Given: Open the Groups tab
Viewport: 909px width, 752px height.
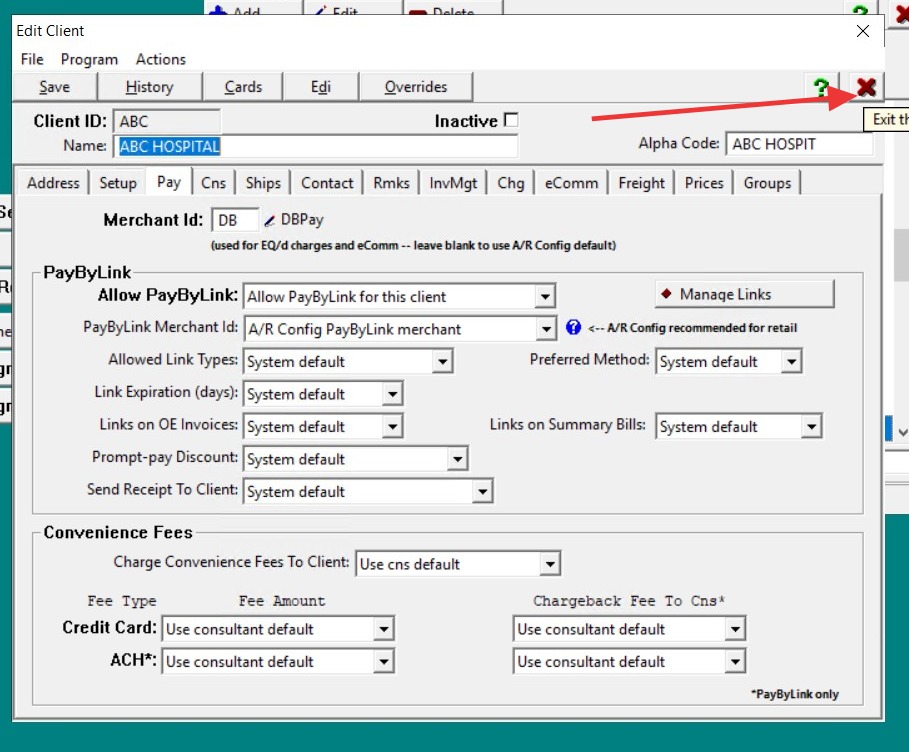Looking at the screenshot, I should point(767,183).
